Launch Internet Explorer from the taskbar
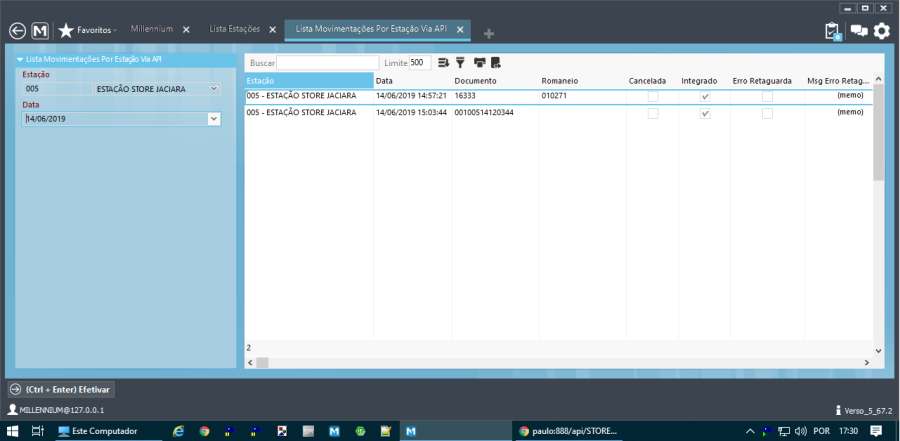This screenshot has height=441, width=900. 179,431
